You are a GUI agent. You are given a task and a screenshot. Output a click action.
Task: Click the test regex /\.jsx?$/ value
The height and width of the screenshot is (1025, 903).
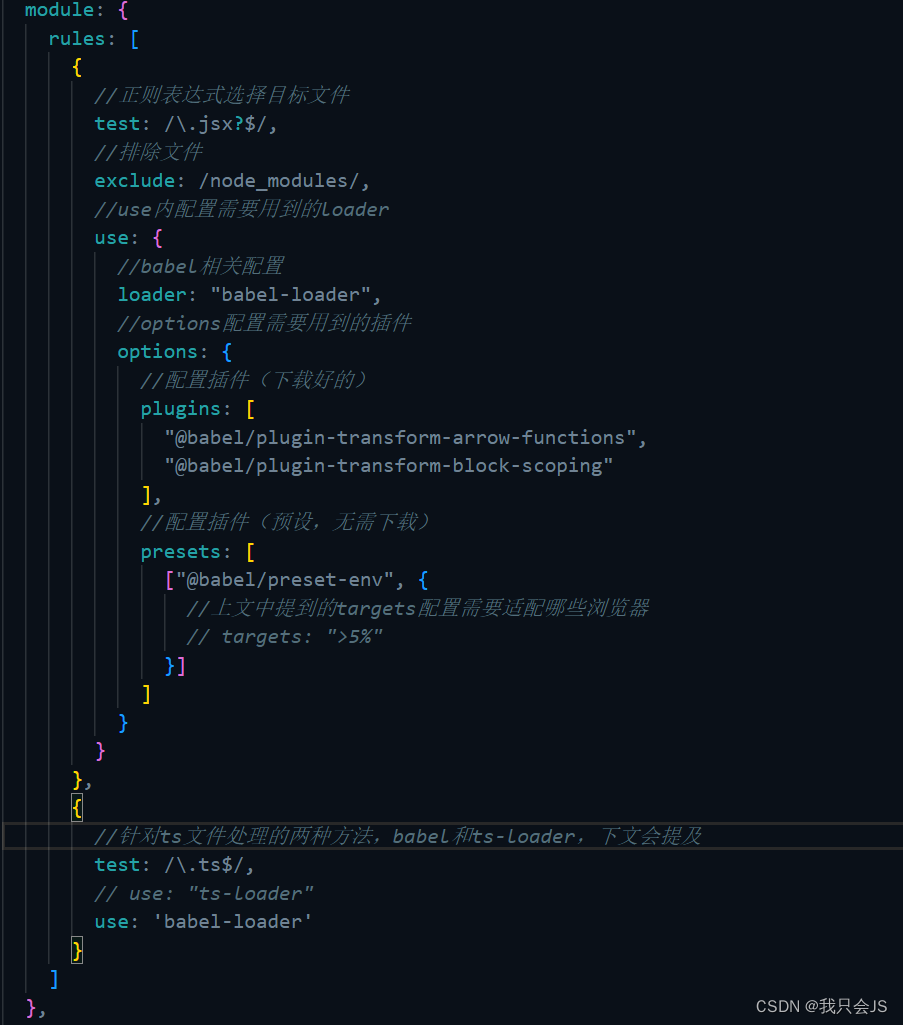pyautogui.click(x=215, y=123)
